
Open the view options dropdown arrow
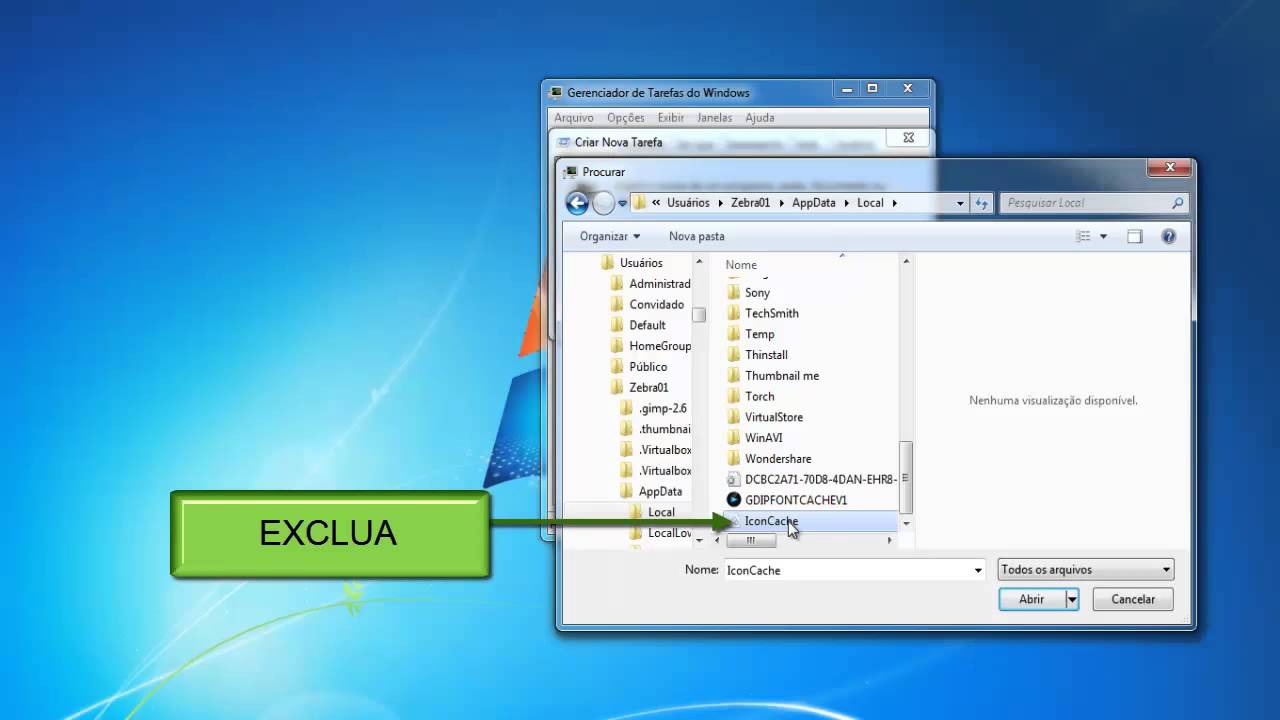point(1104,237)
